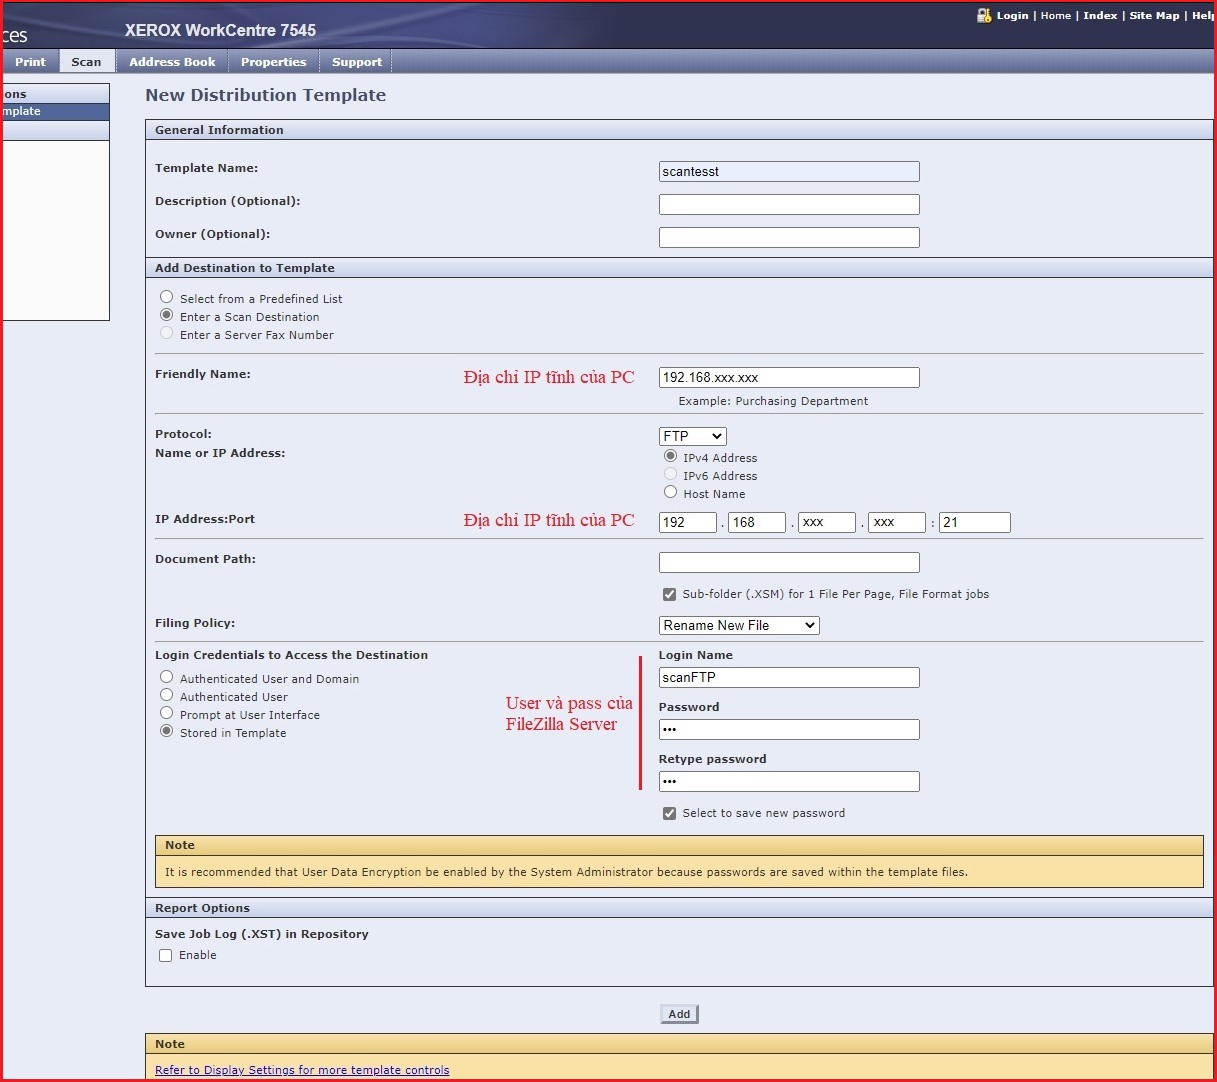Select 'Prompt at User Interface' option
Image resolution: width=1217 pixels, height=1082 pixels.
pyautogui.click(x=167, y=713)
